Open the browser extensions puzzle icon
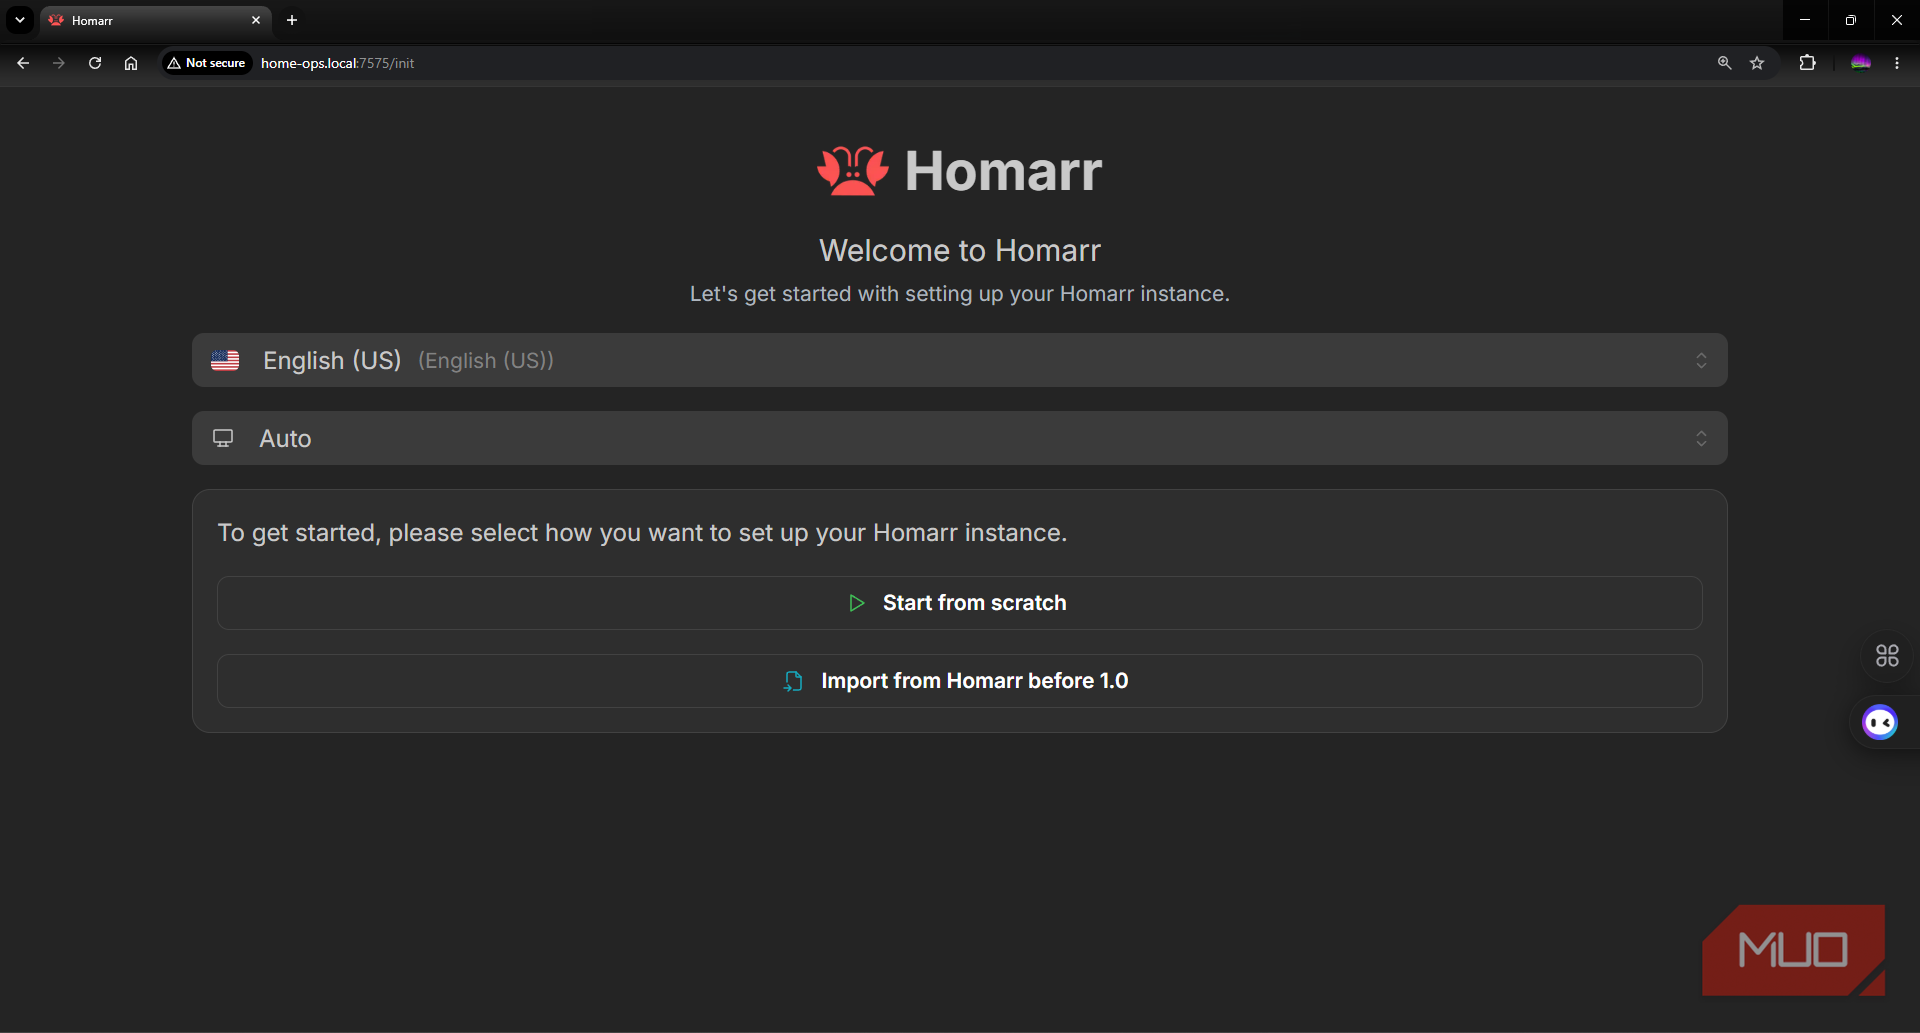Viewport: 1920px width, 1033px height. tap(1807, 63)
